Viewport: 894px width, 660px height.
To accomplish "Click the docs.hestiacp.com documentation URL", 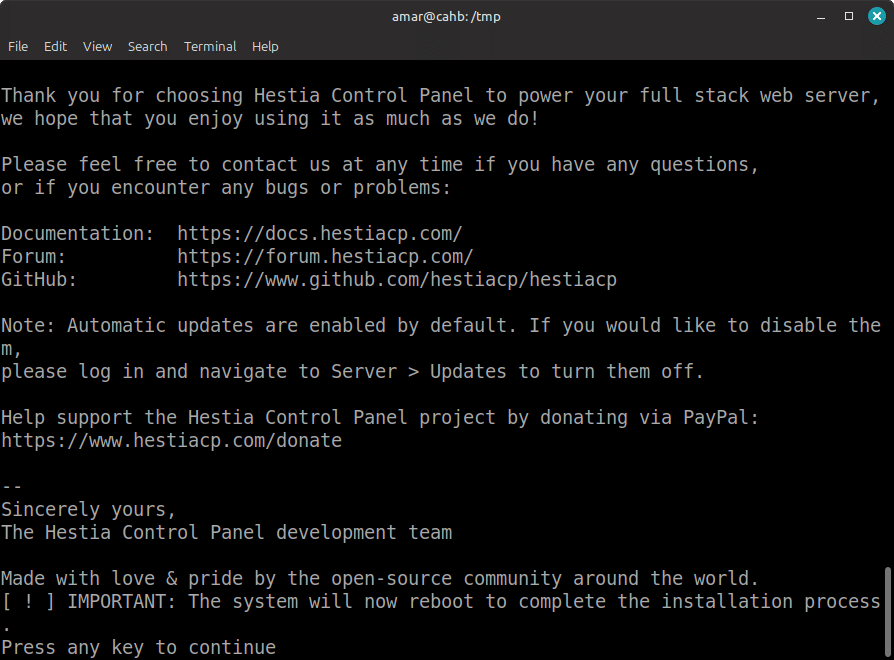I will point(319,234).
